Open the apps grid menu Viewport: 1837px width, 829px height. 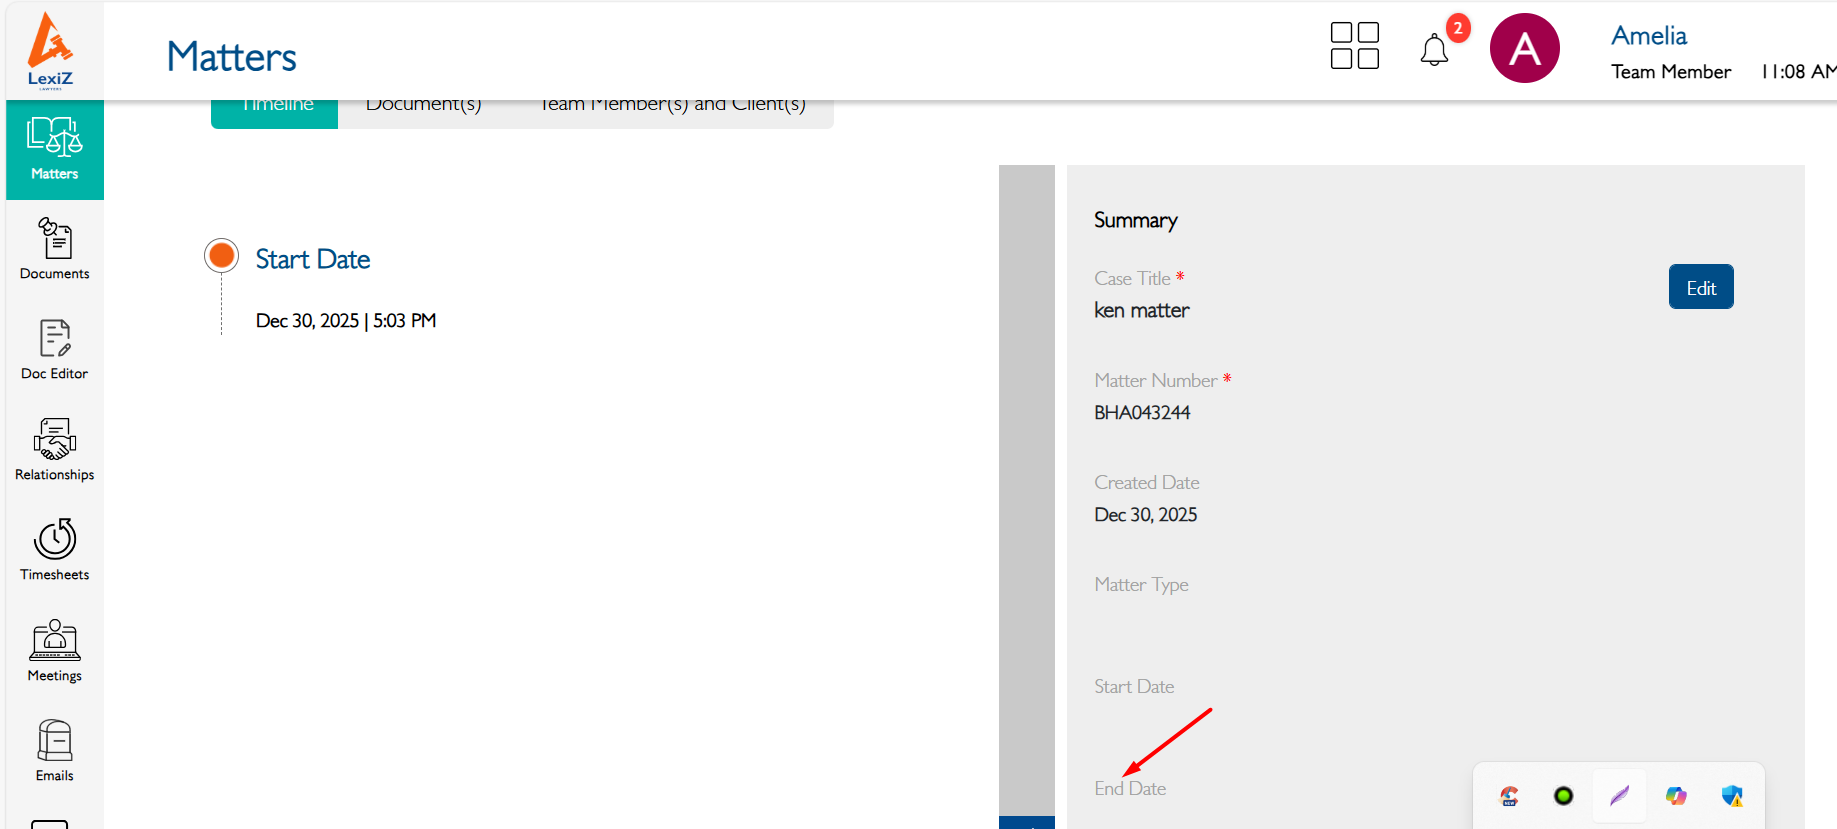(x=1355, y=46)
